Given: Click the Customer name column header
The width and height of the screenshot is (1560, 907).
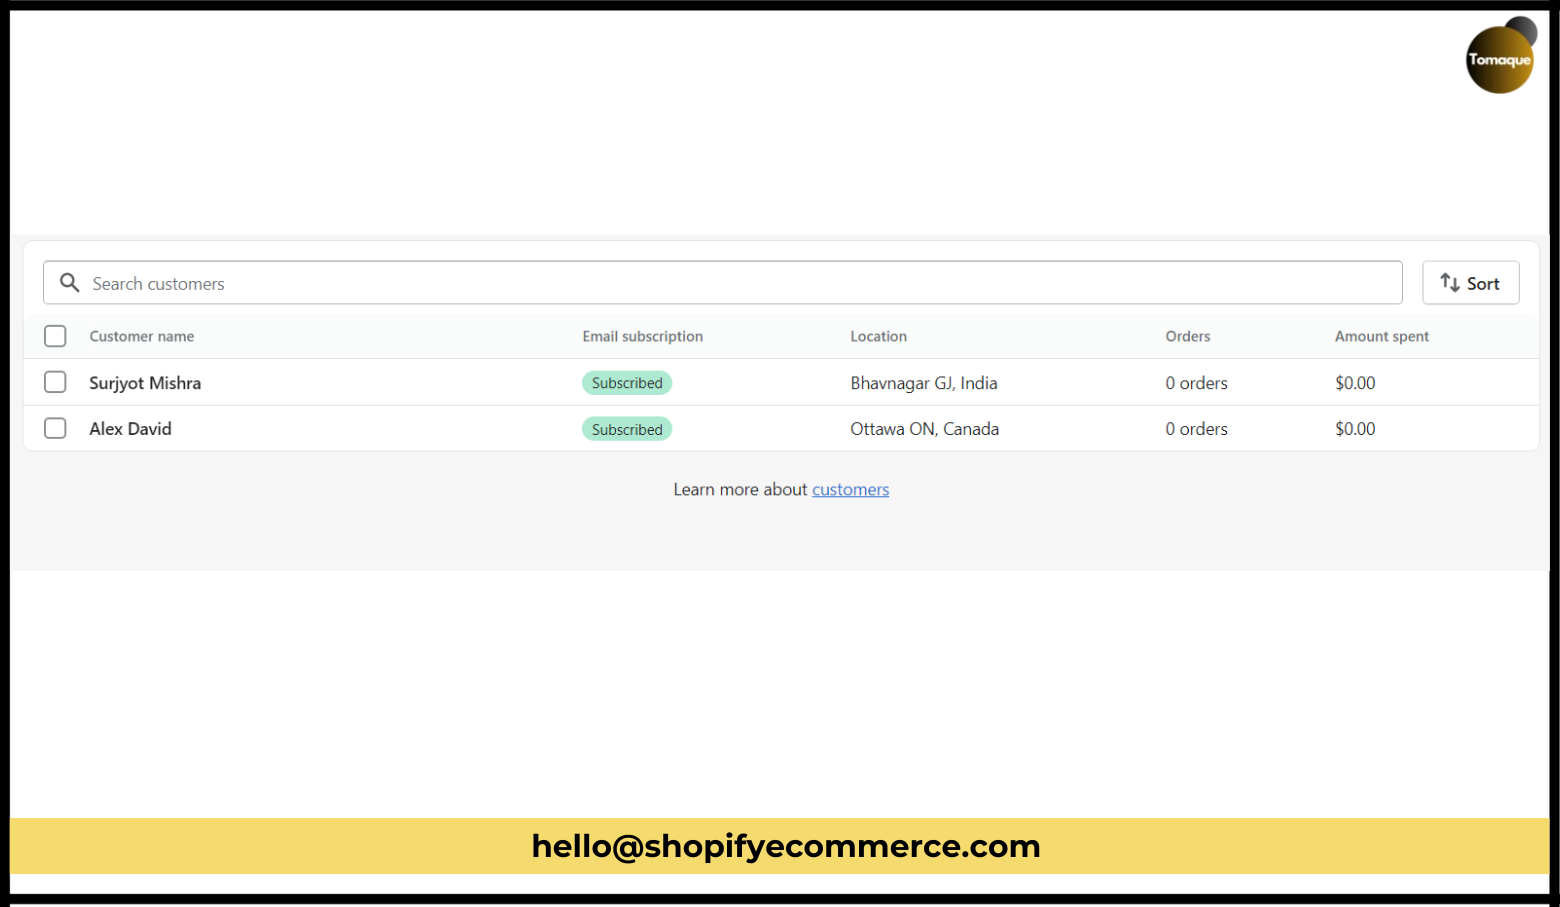Looking at the screenshot, I should [x=142, y=336].
